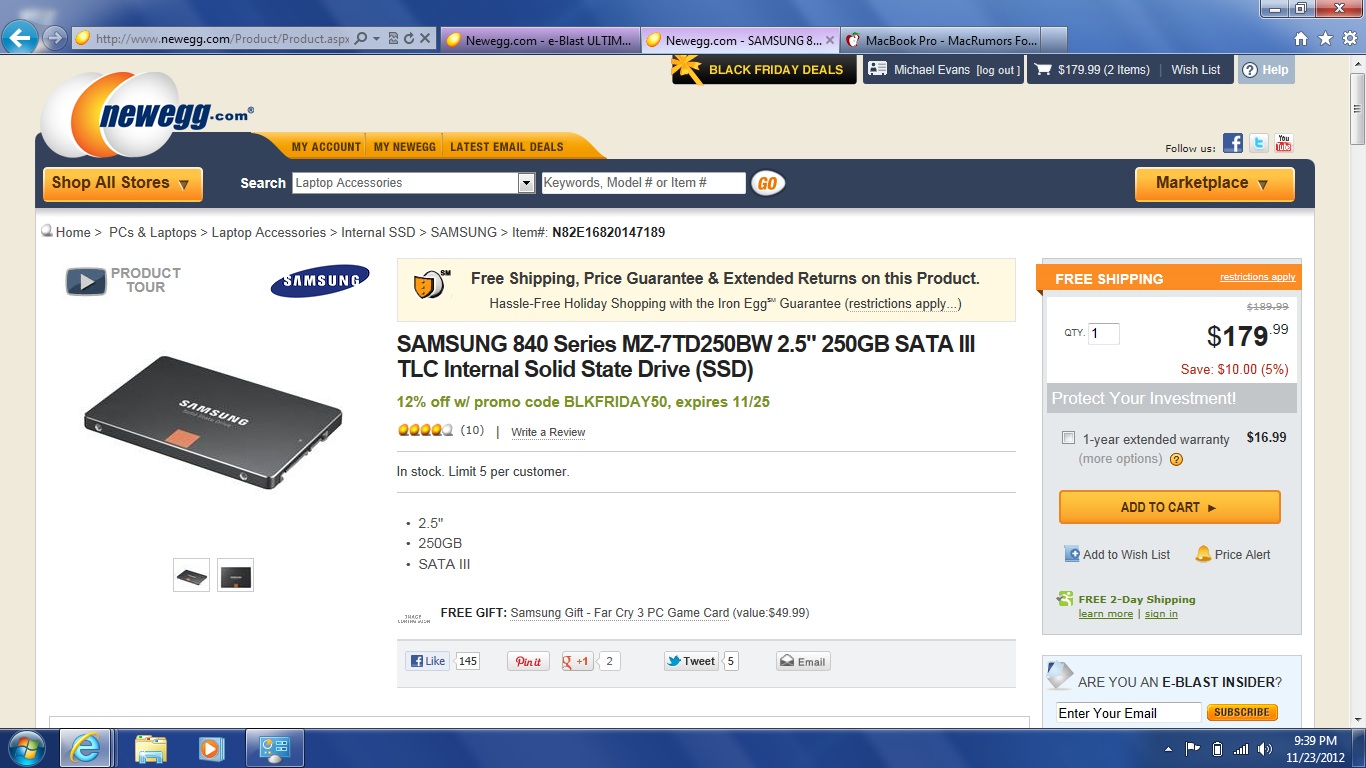This screenshot has height=768, width=1366.
Task: Open shopping cart icon showing $179.99
Action: 1043,70
